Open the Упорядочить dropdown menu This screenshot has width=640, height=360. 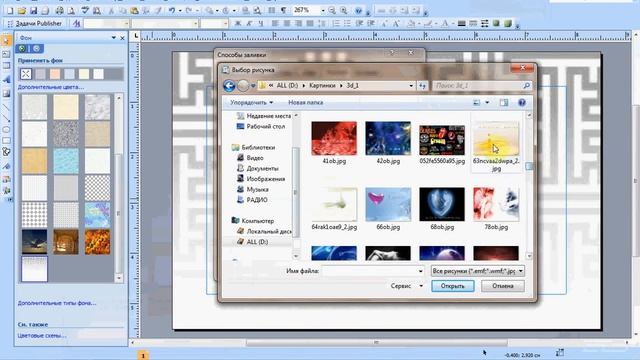click(251, 102)
